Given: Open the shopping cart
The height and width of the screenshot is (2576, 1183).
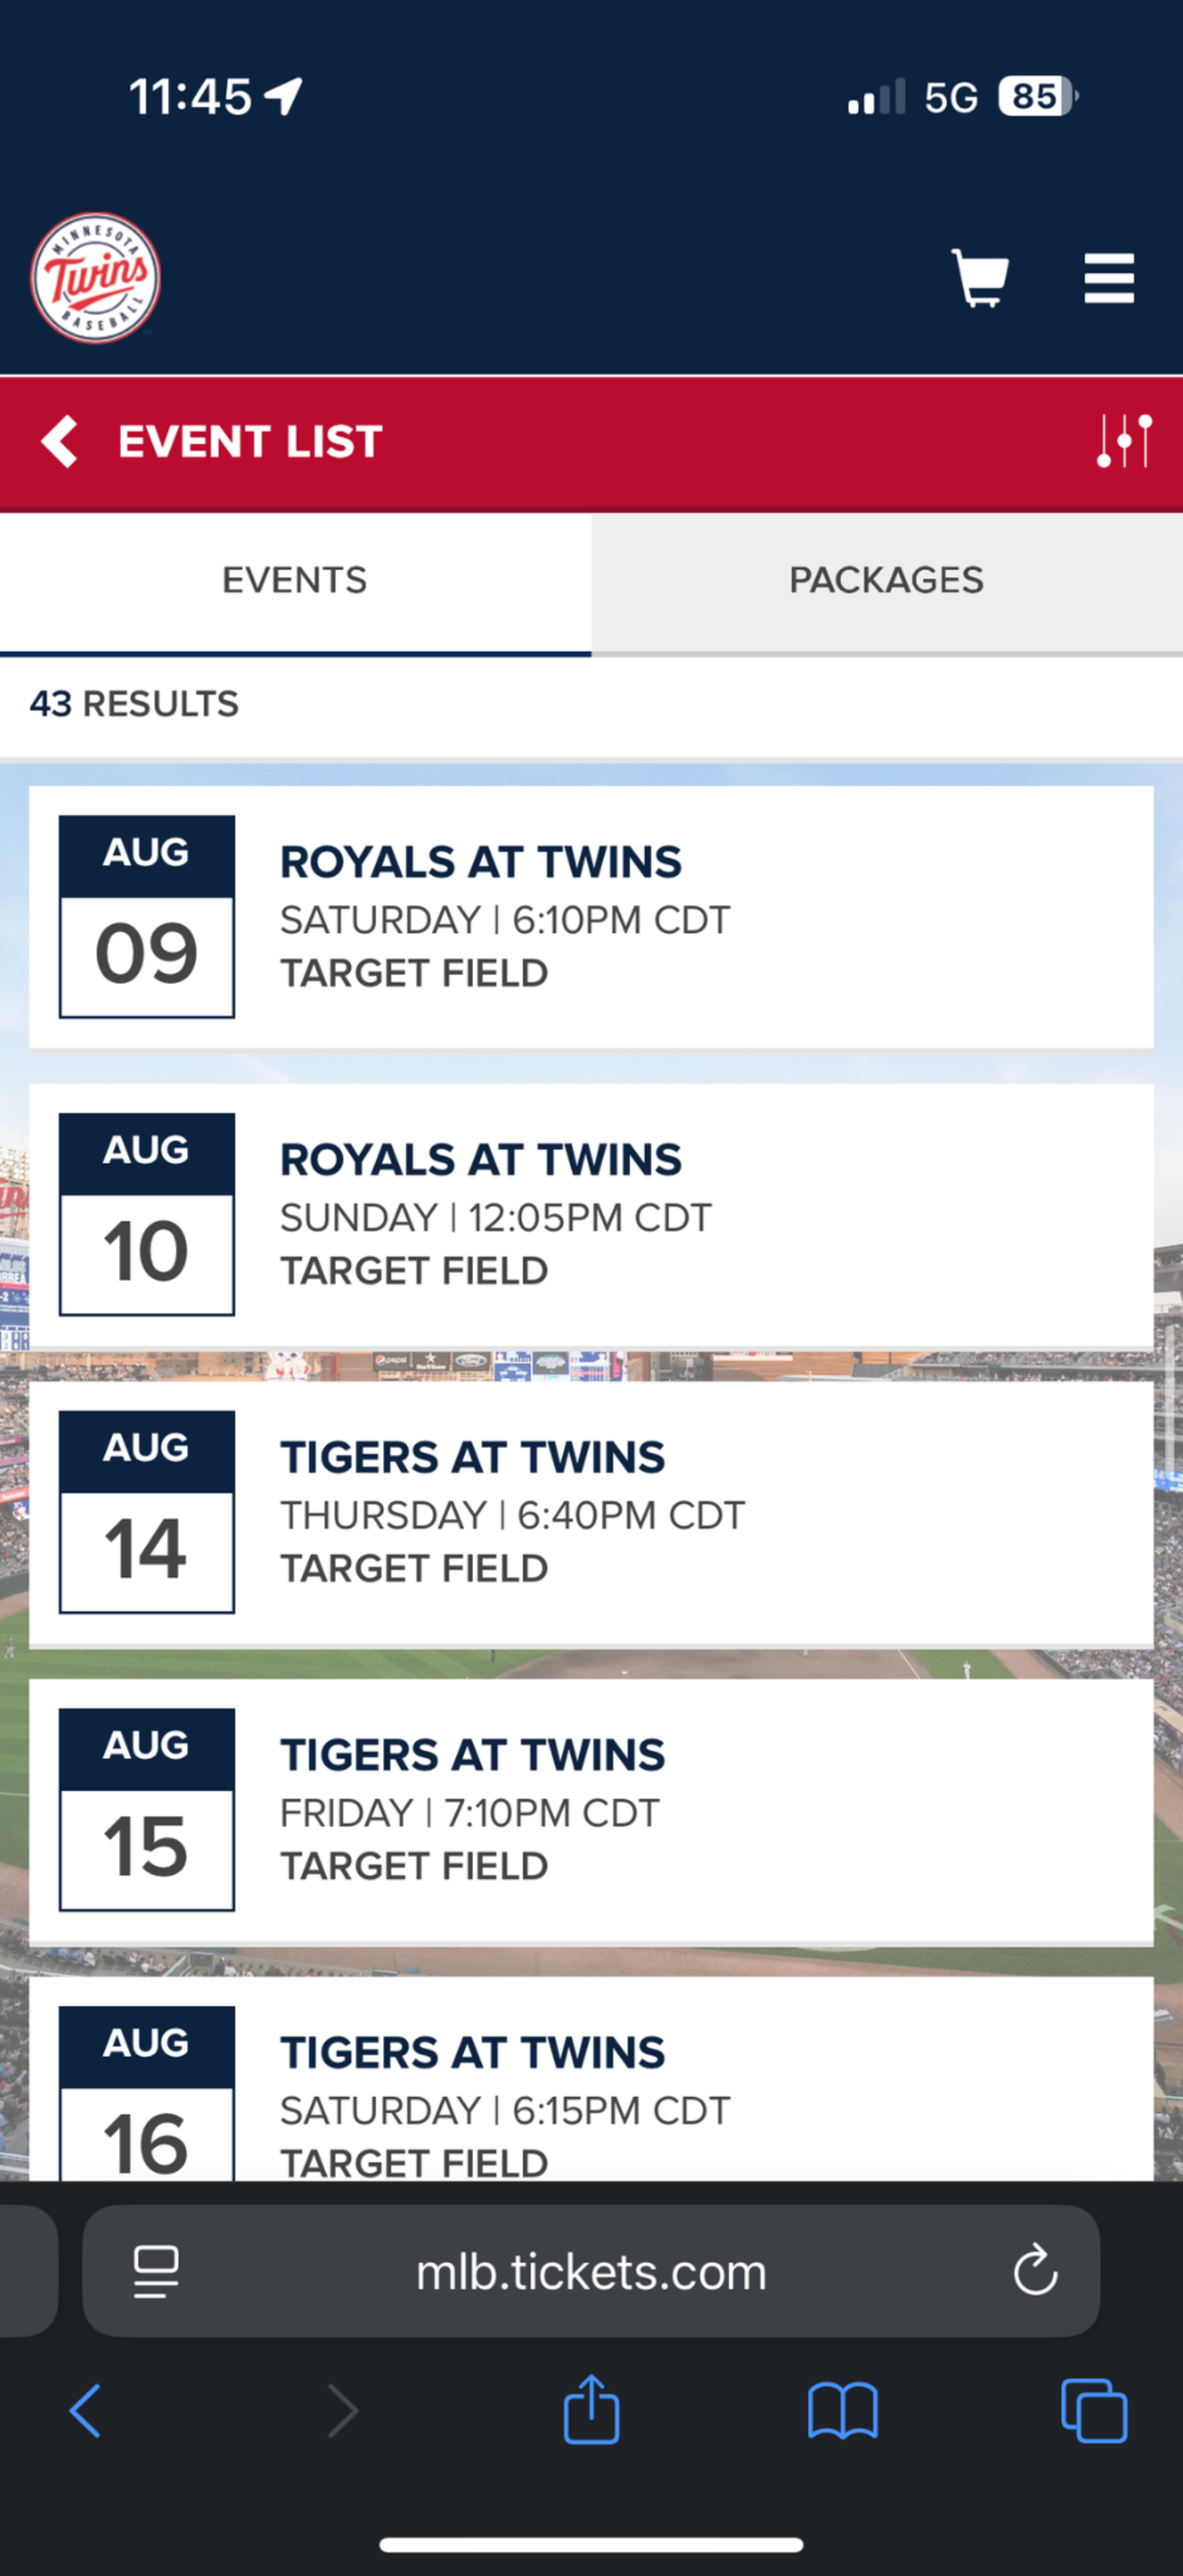Looking at the screenshot, I should pyautogui.click(x=980, y=277).
